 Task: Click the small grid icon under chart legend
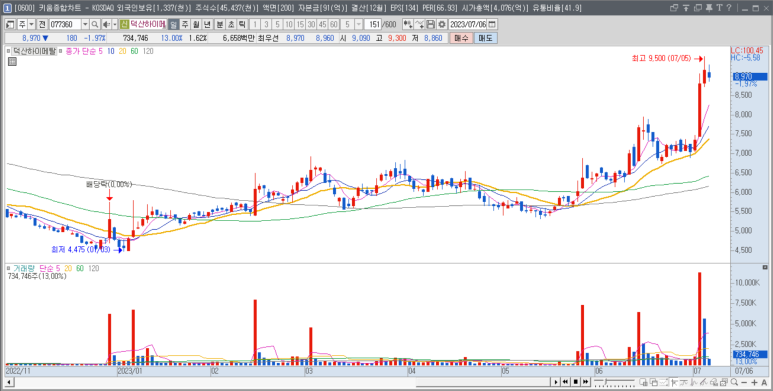(x=12, y=61)
